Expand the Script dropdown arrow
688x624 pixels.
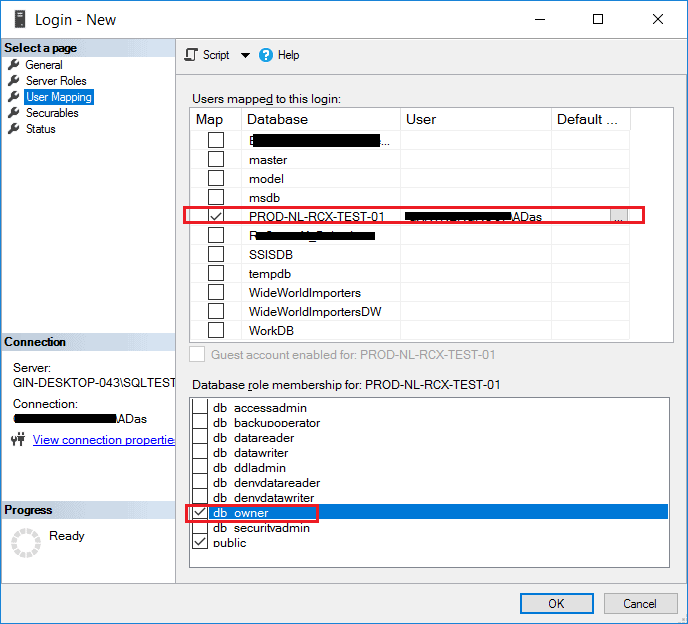pos(245,55)
